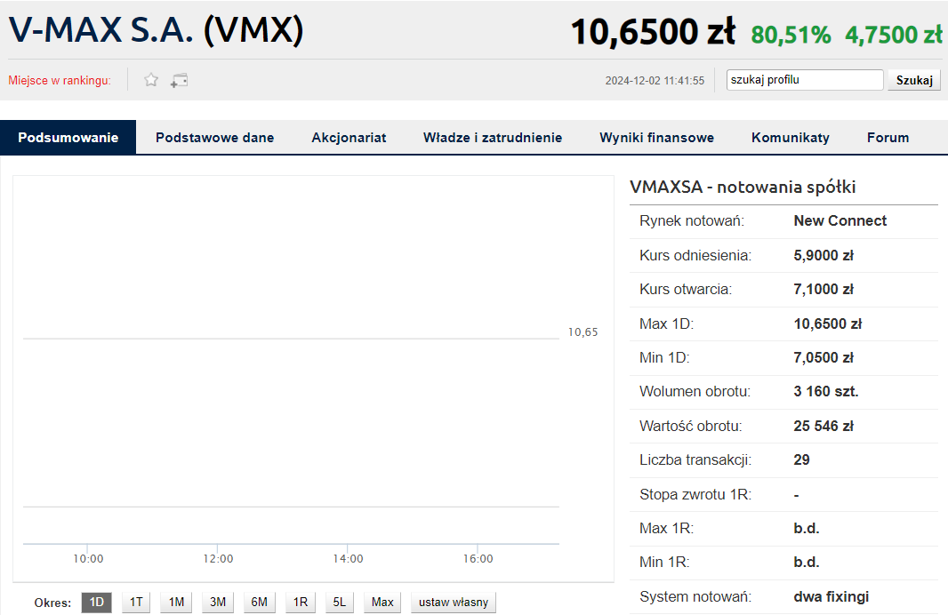The image size is (948, 615).
Task: Click the 'System notowań:' label
Action: pos(695,597)
